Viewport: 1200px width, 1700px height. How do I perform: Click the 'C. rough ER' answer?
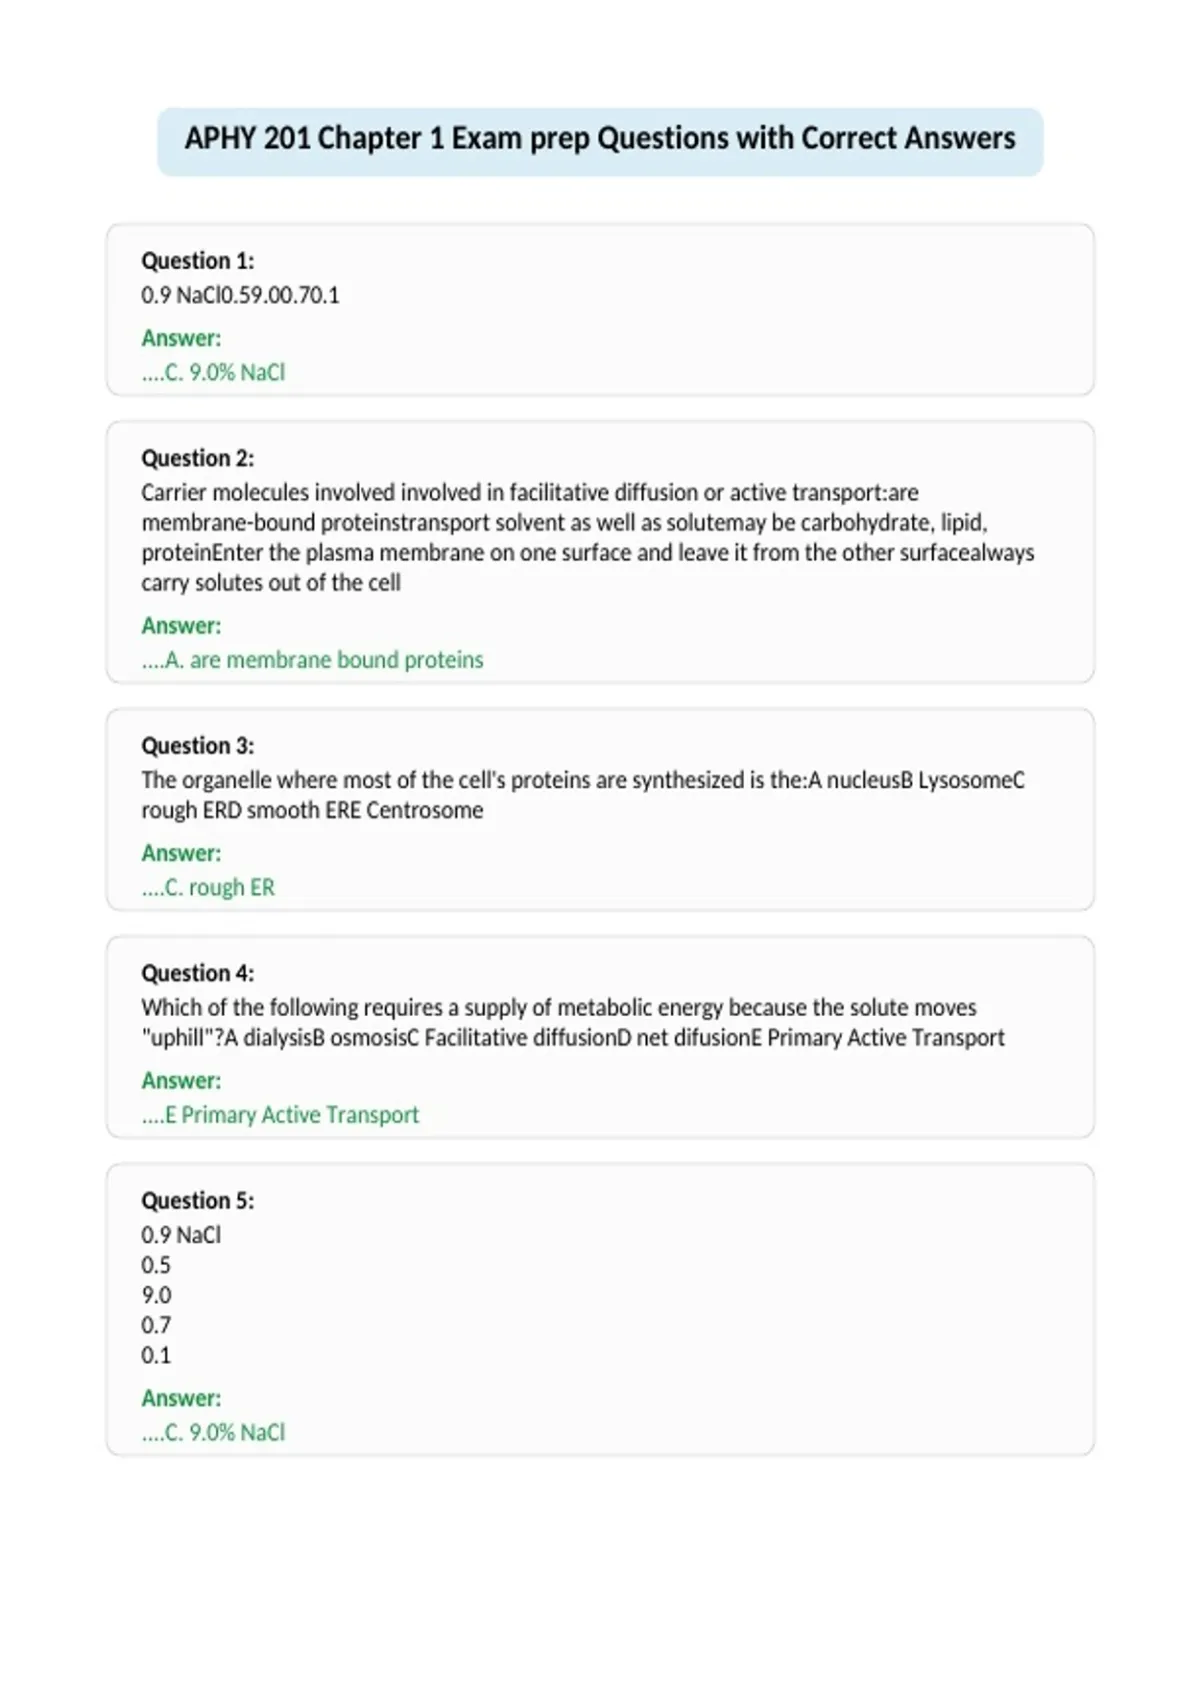click(208, 887)
